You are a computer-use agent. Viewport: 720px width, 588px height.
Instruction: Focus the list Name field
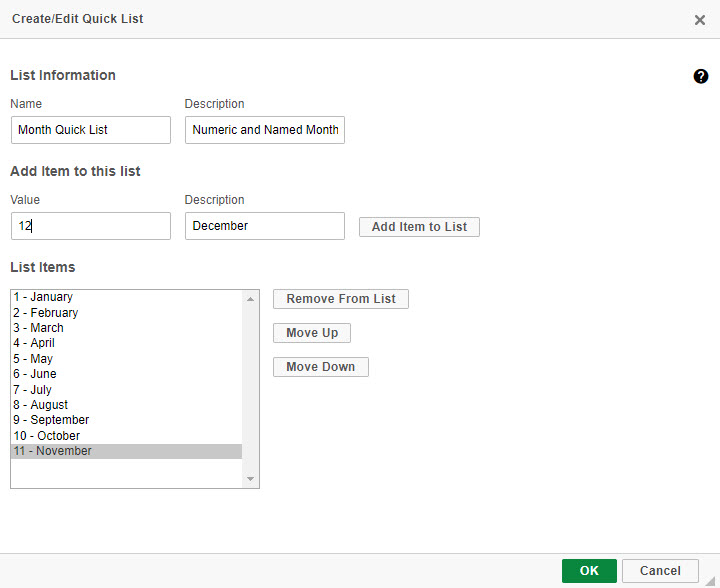point(91,130)
